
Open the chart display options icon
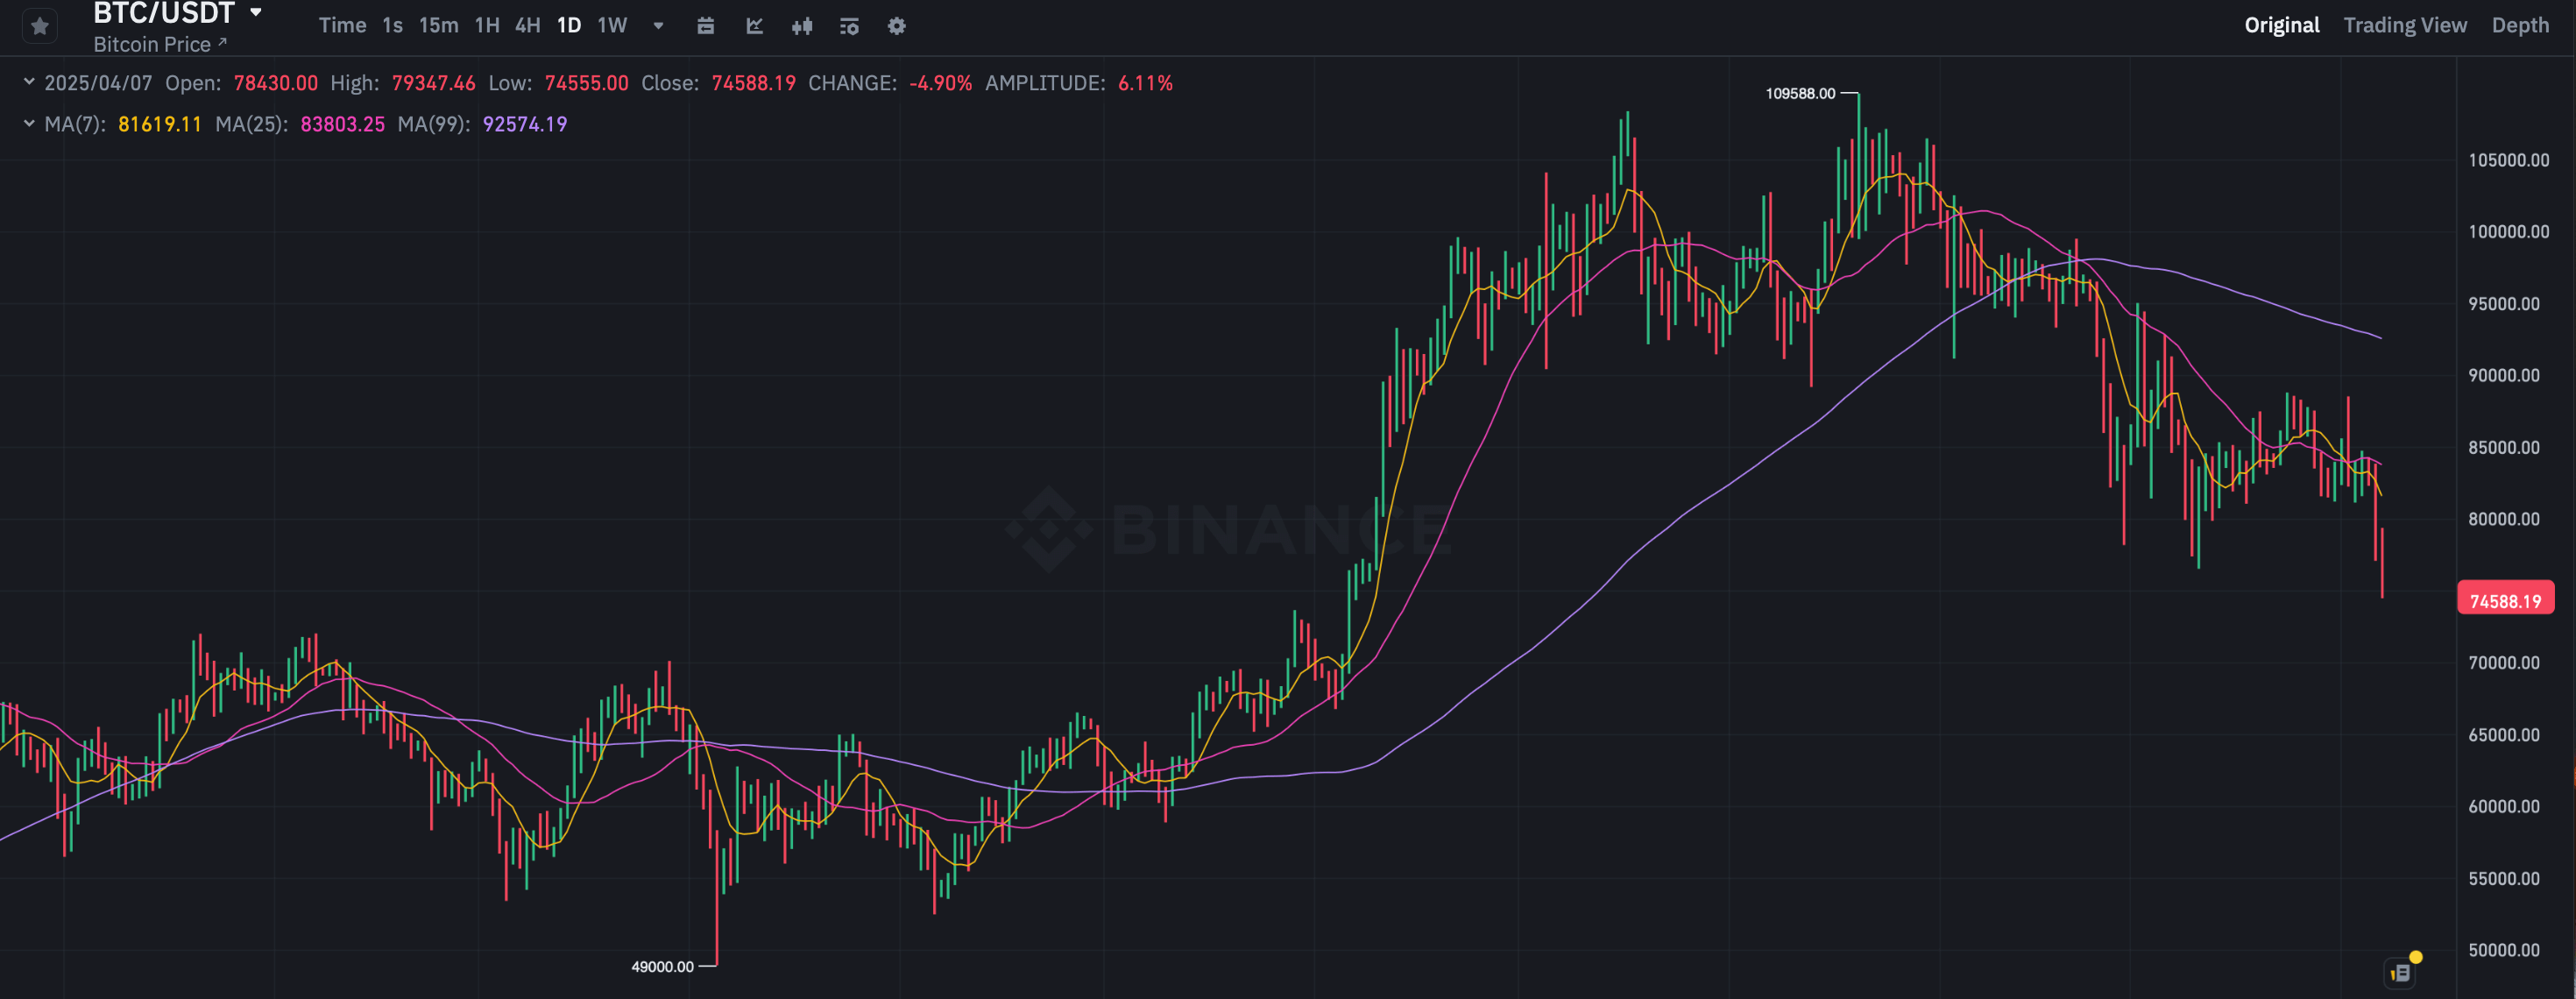(849, 26)
